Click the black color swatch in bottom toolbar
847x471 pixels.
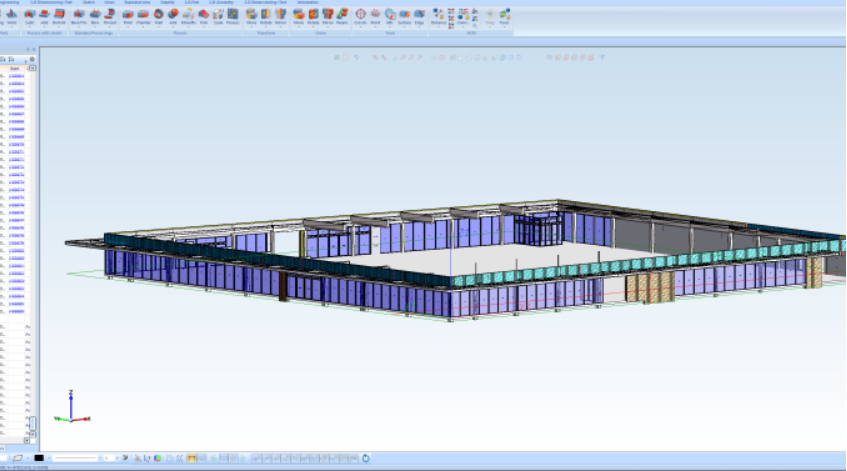[x=39, y=458]
